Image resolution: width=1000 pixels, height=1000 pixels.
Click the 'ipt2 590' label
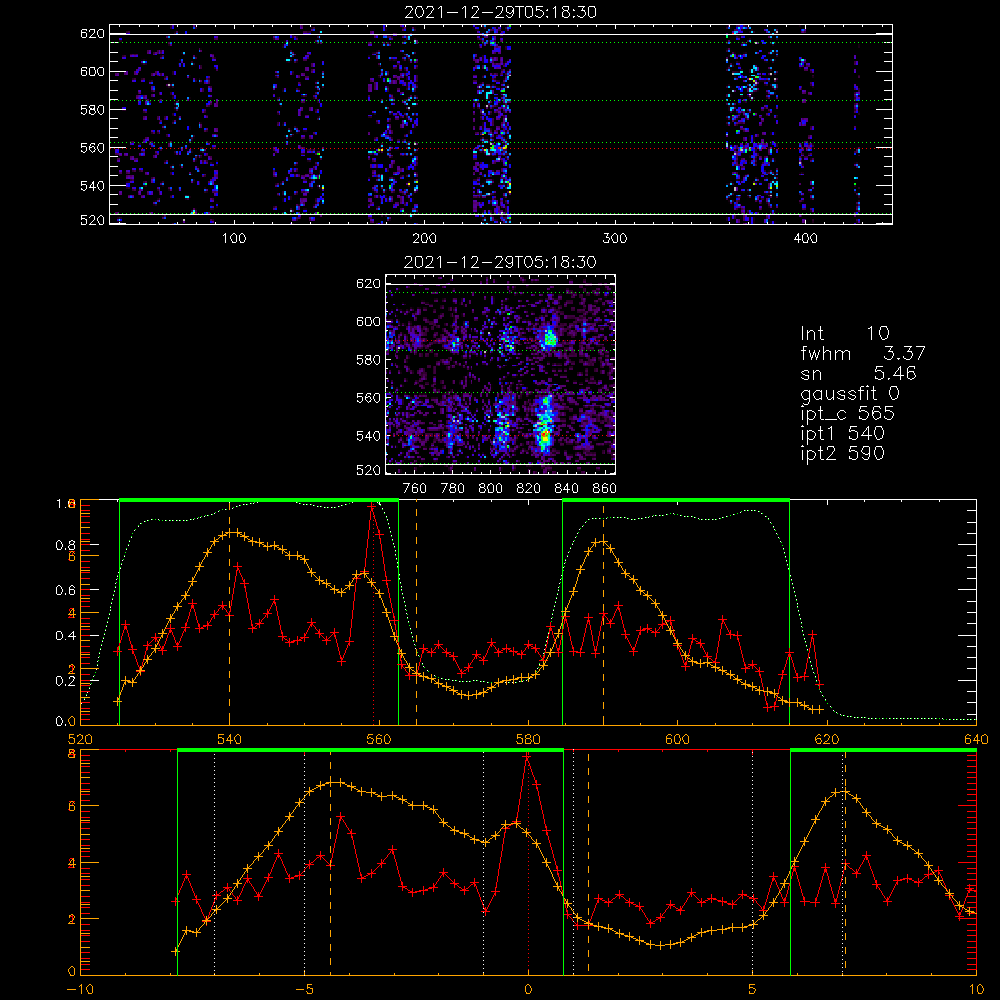pyautogui.click(x=842, y=453)
